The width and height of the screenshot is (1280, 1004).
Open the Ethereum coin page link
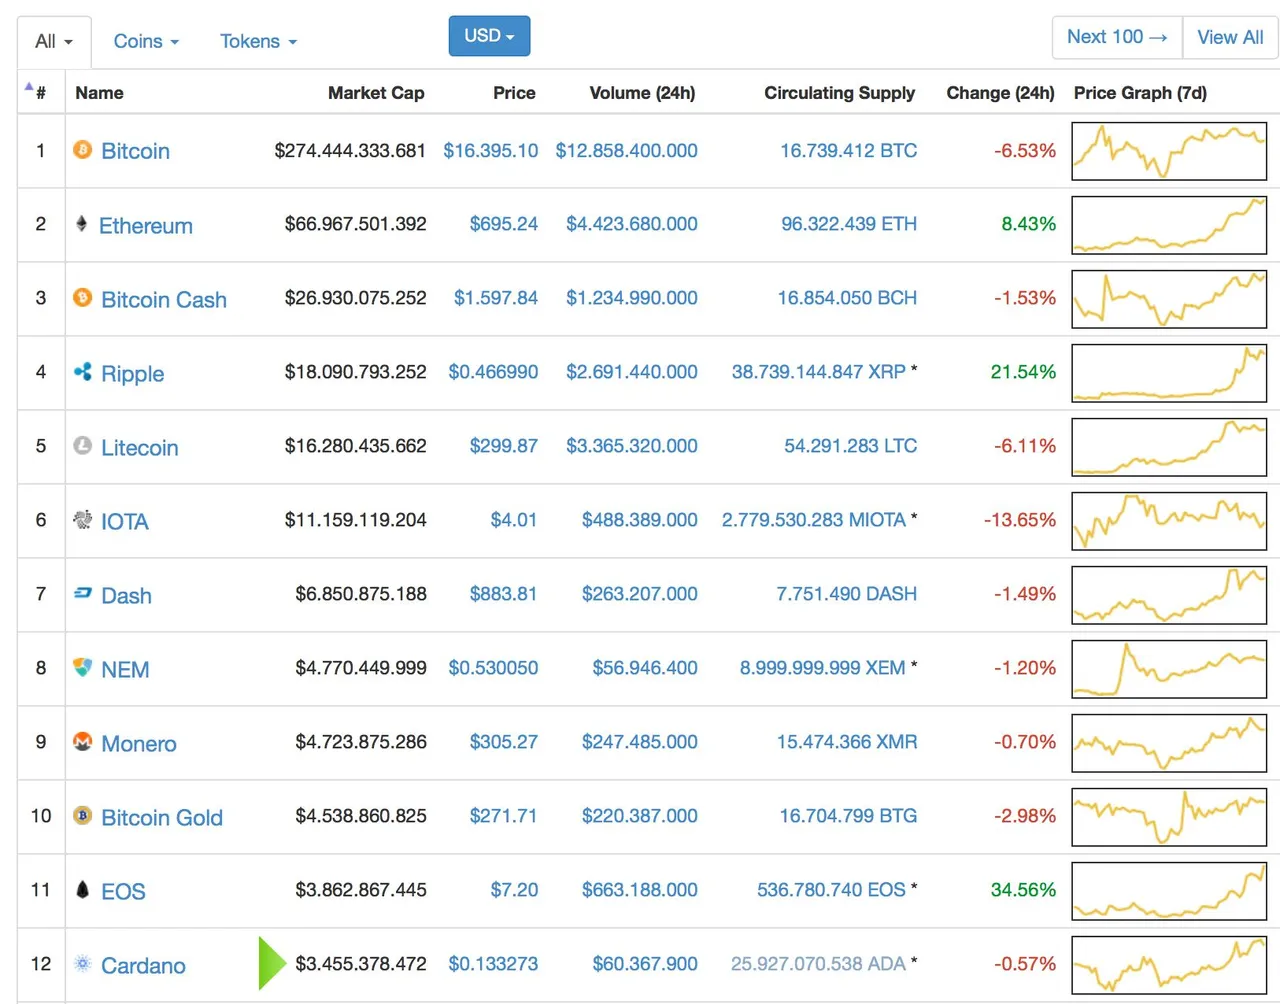146,226
